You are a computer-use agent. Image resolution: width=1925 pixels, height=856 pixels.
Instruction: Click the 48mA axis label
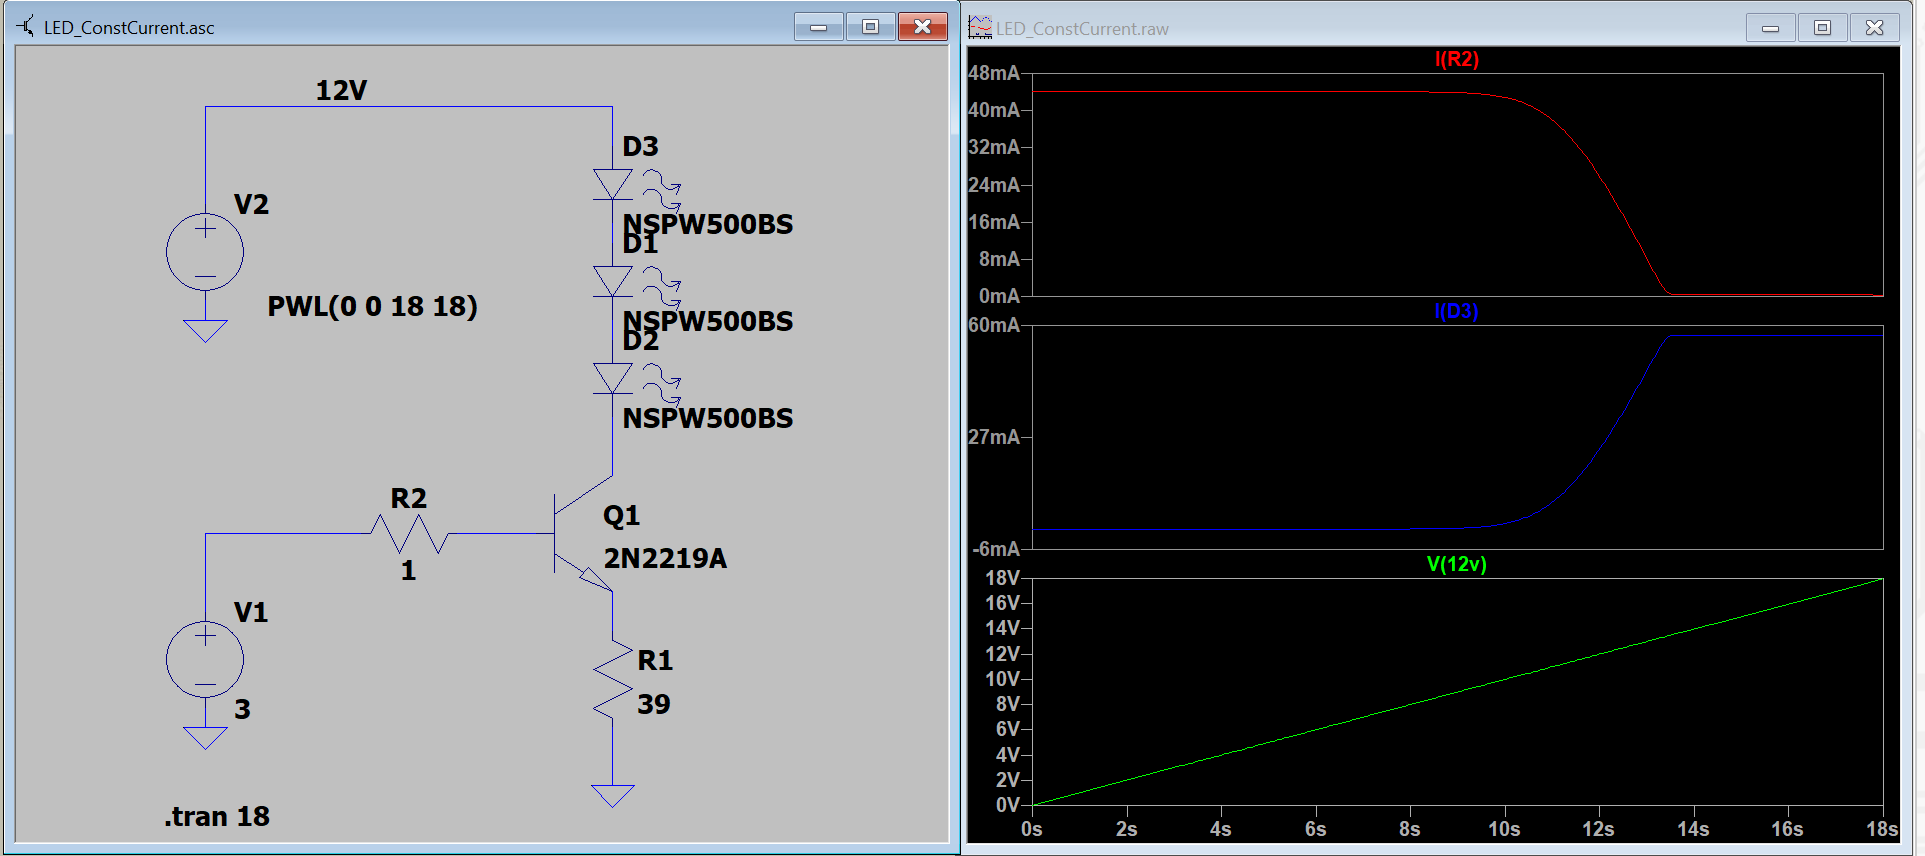tap(994, 73)
